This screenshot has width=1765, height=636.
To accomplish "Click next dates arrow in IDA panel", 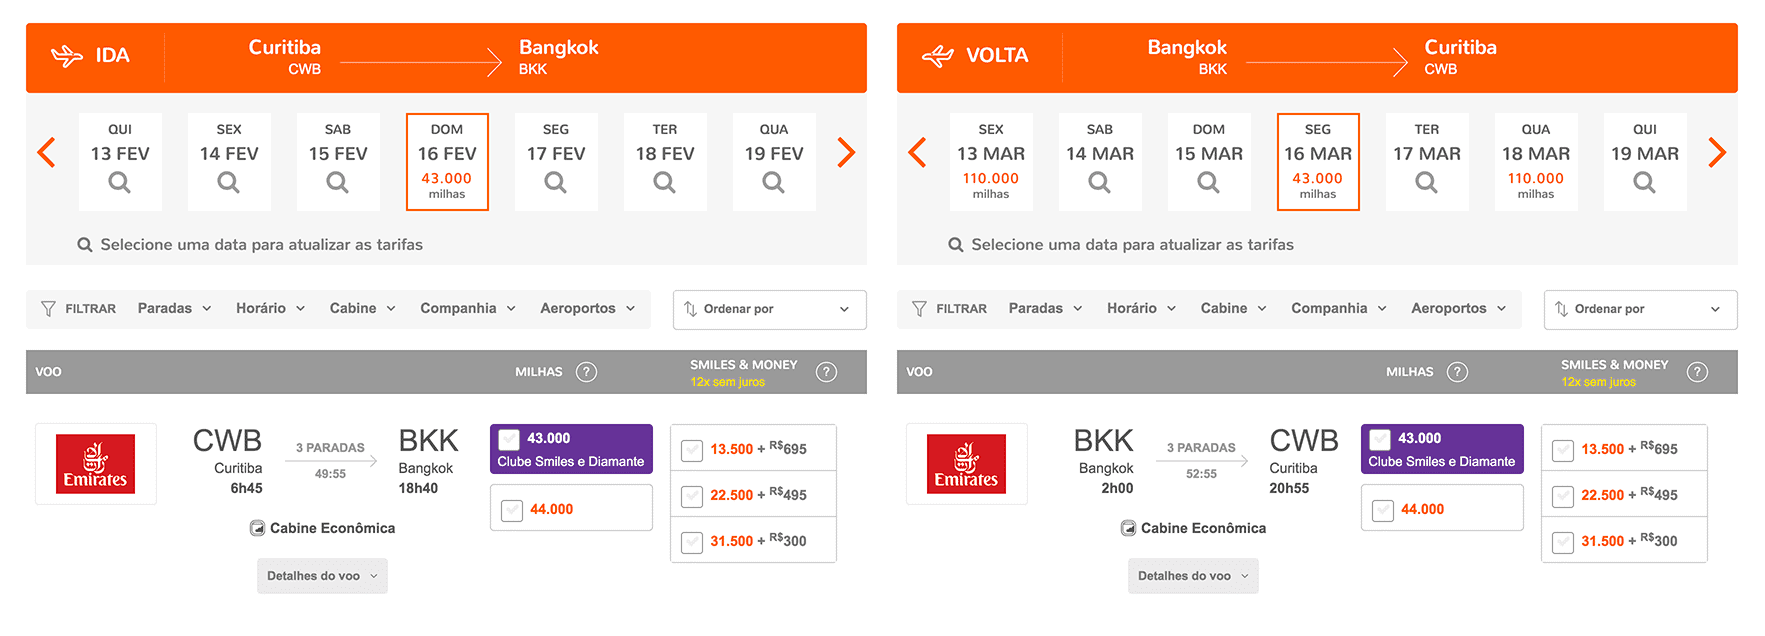I will point(846,152).
